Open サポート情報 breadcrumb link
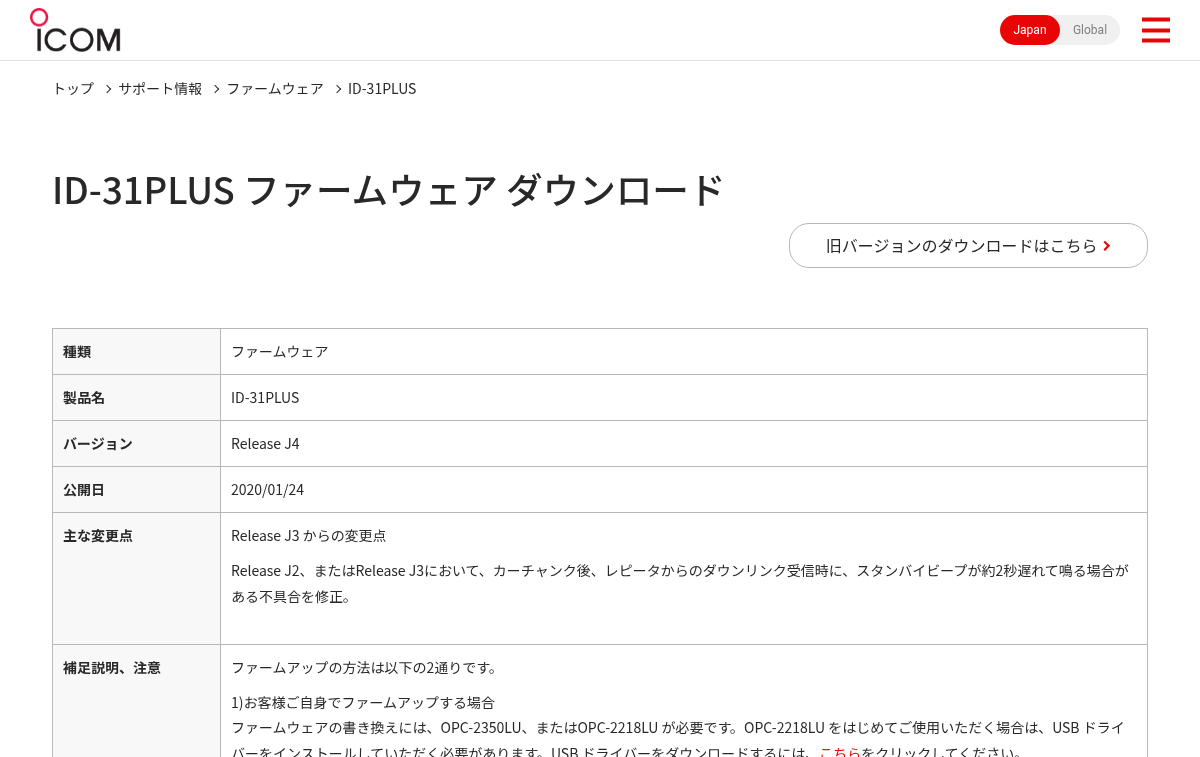Image resolution: width=1200 pixels, height=757 pixels. [160, 88]
